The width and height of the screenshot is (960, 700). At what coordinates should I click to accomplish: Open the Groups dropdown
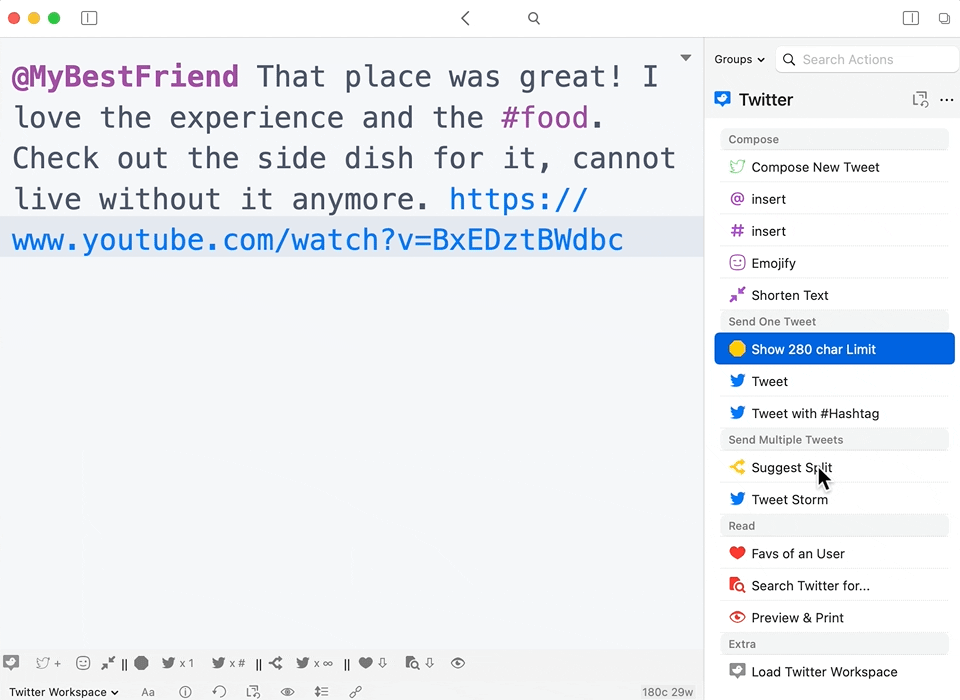(740, 59)
